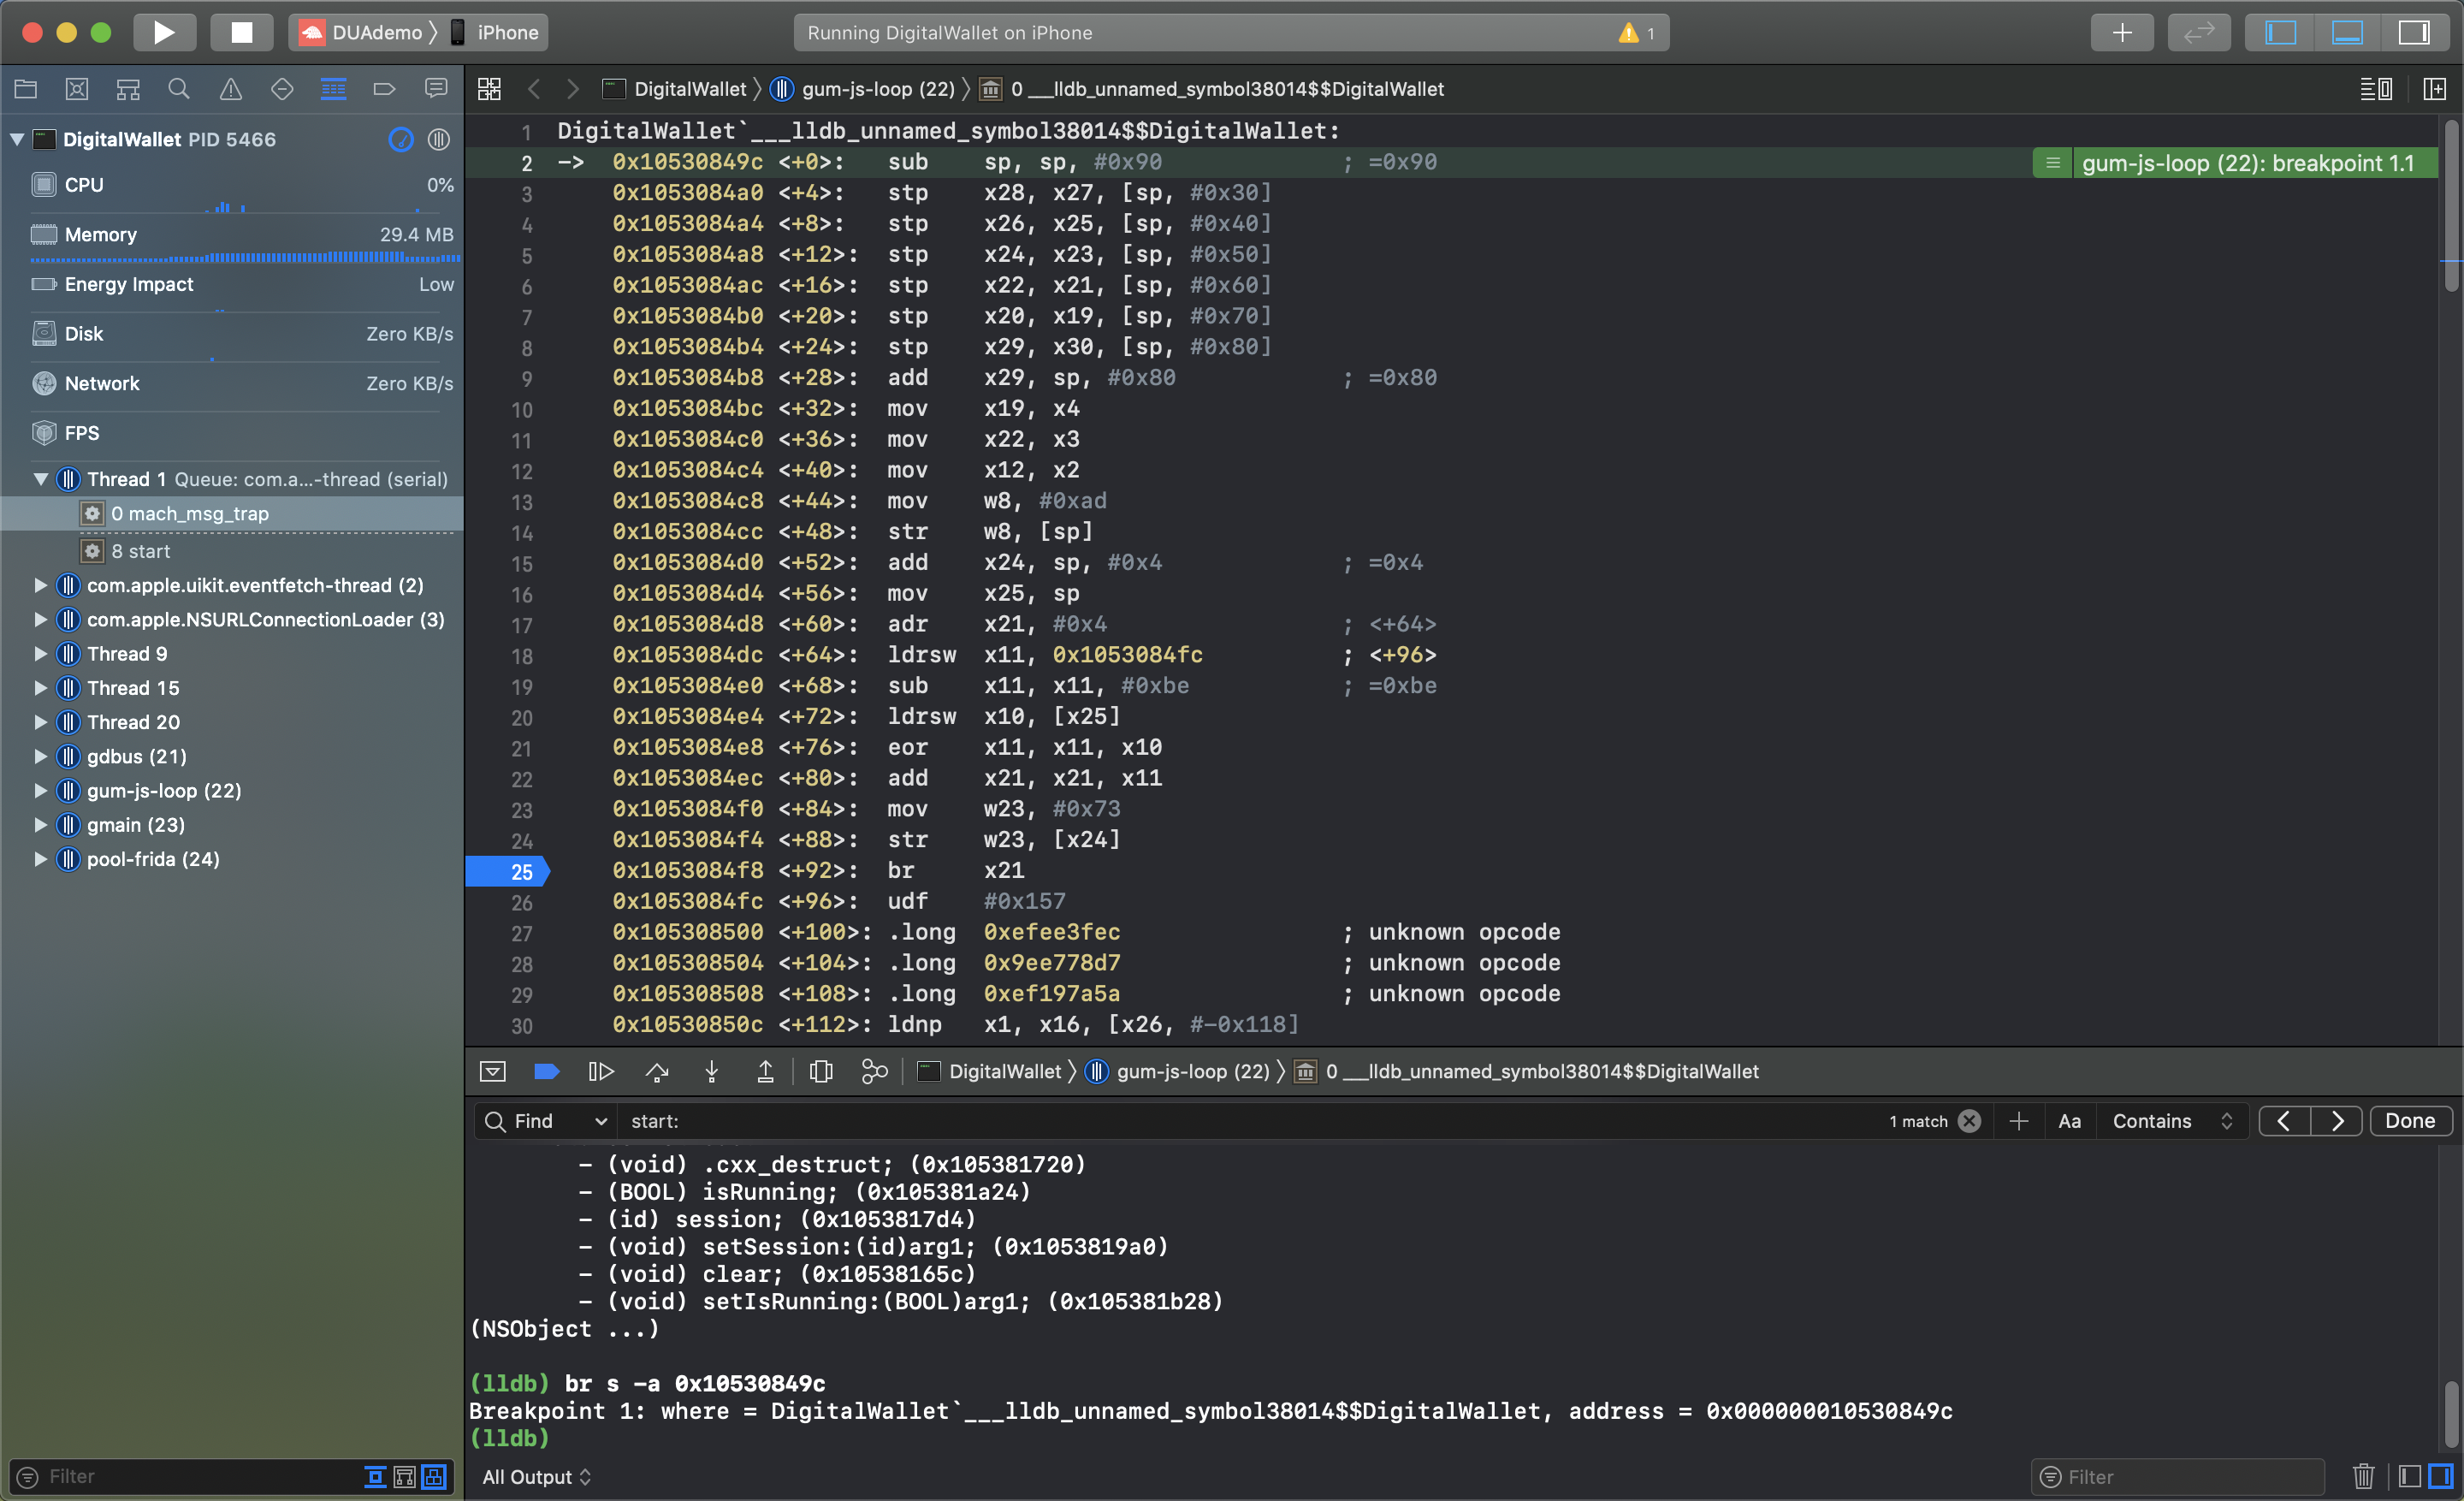
Task: Open the Debug Memory Graph icon
Action: click(x=874, y=1072)
